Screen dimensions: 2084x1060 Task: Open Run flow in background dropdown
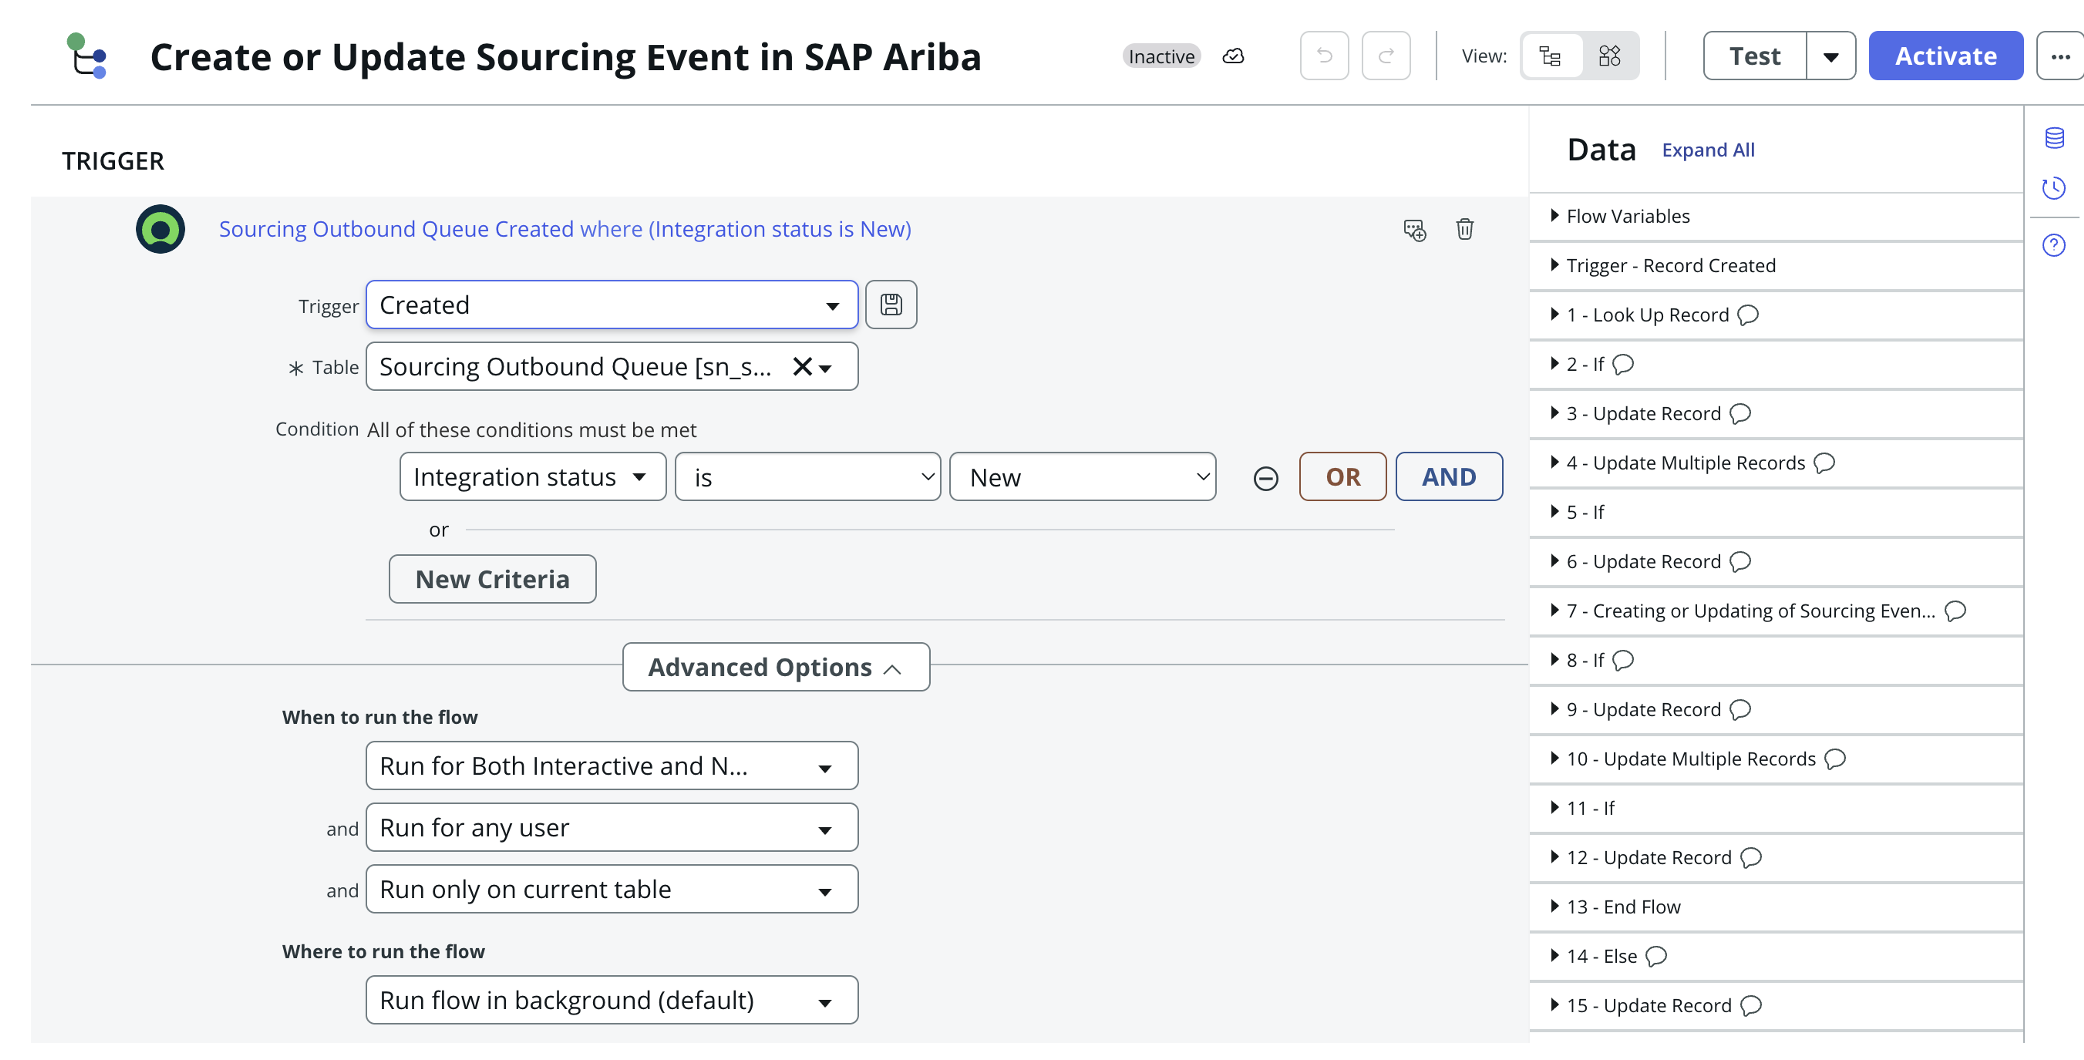(612, 1000)
